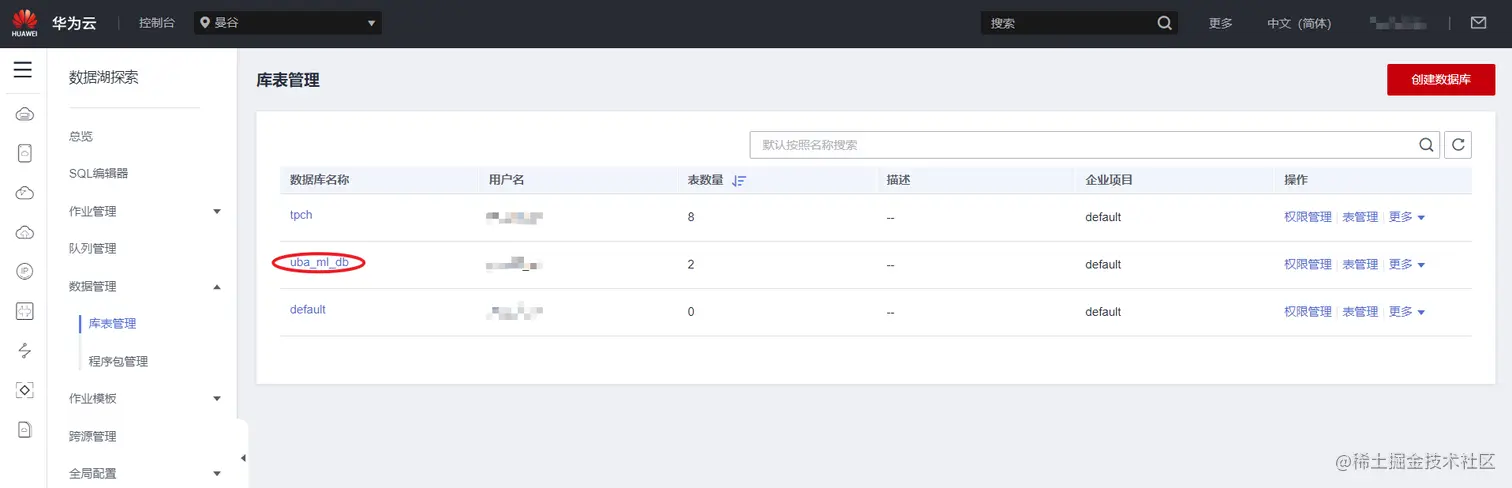Open the hamburger service list menu
Screen dimensions: 1512x488
(x=23, y=70)
